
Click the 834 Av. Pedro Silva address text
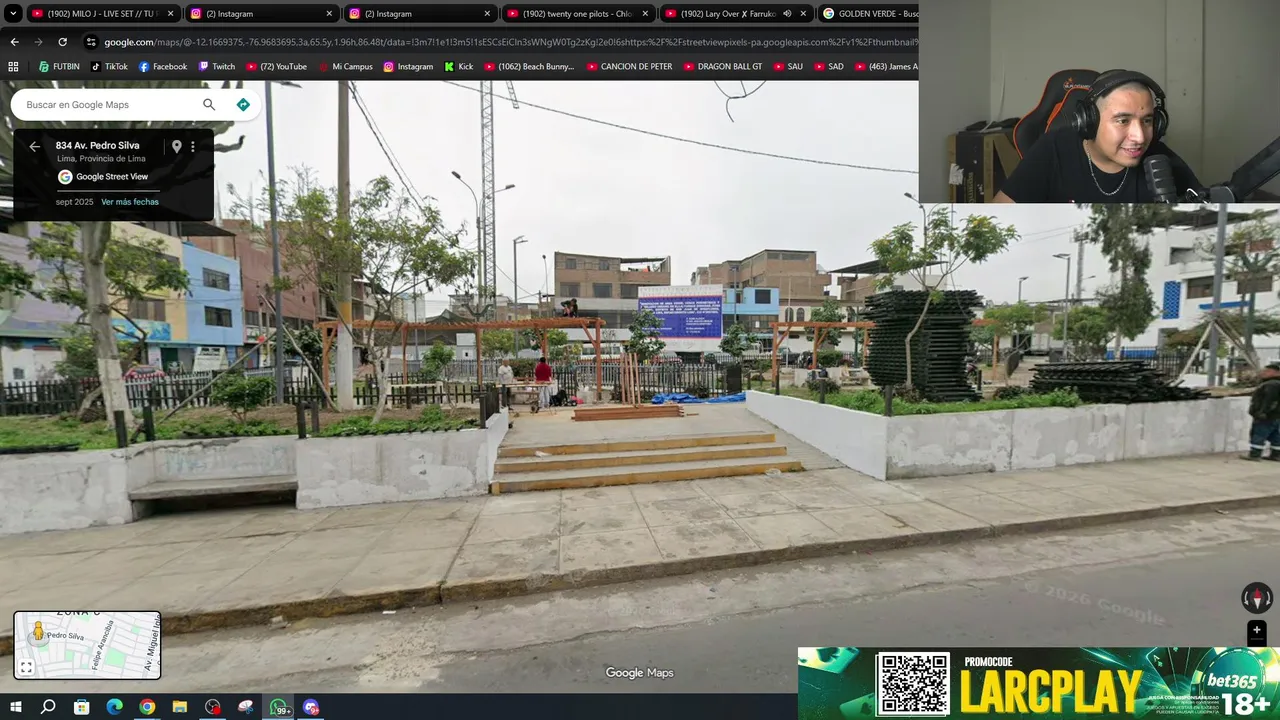click(97, 145)
